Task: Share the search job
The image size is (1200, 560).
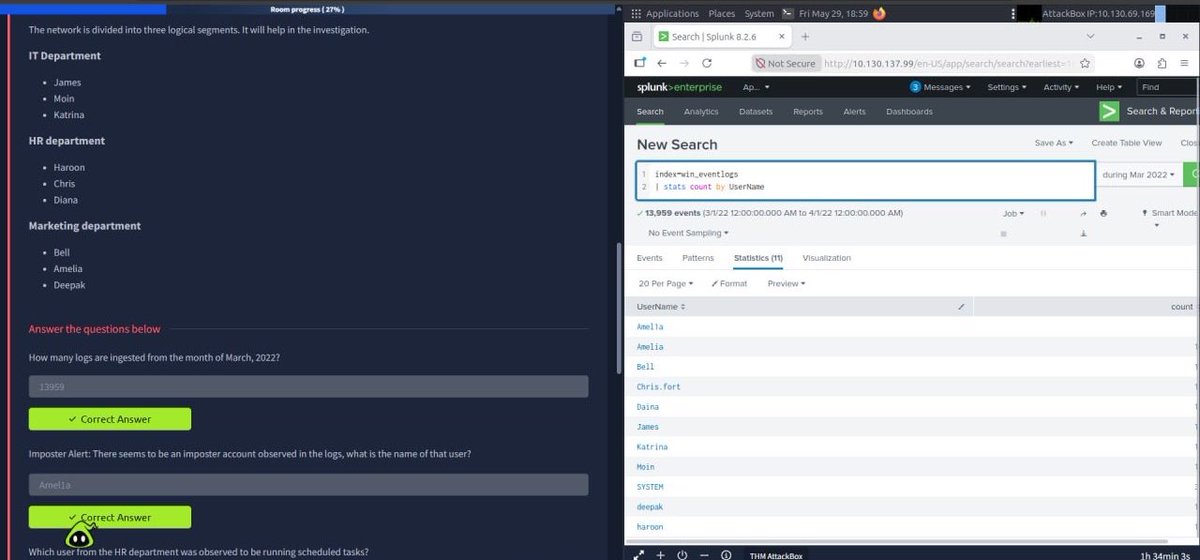Action: click(x=1083, y=213)
